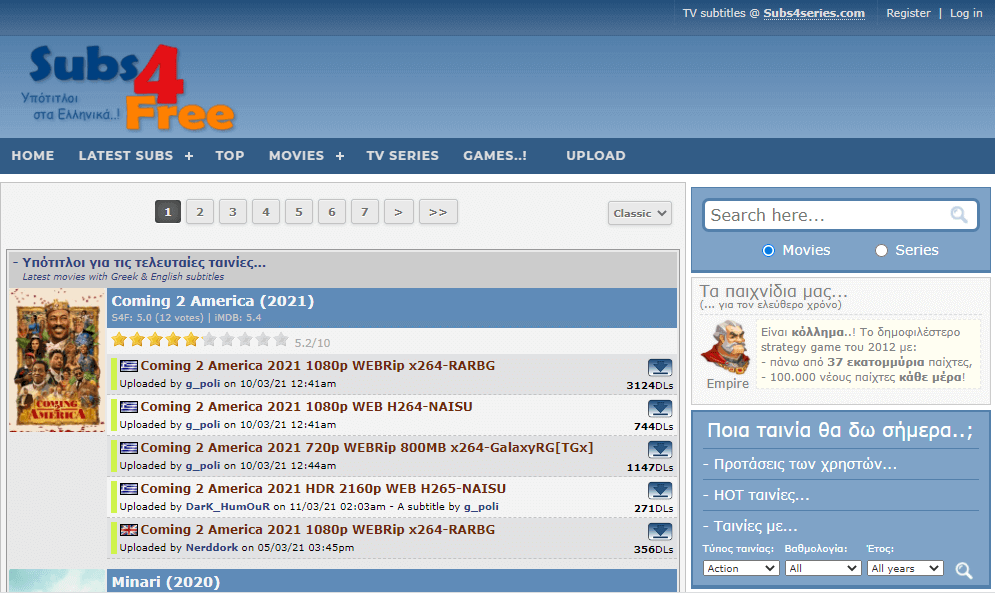995x593 pixels.
Task: Download Coming 2 America 1080p WEB H264-NAISU subtitle
Action: [660, 408]
